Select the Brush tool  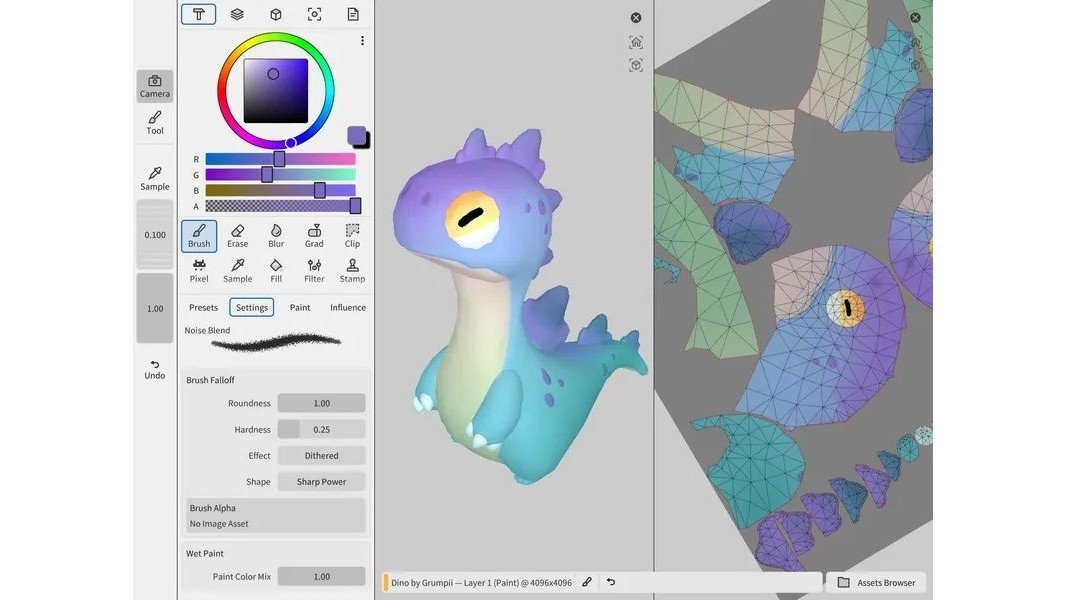tap(199, 236)
